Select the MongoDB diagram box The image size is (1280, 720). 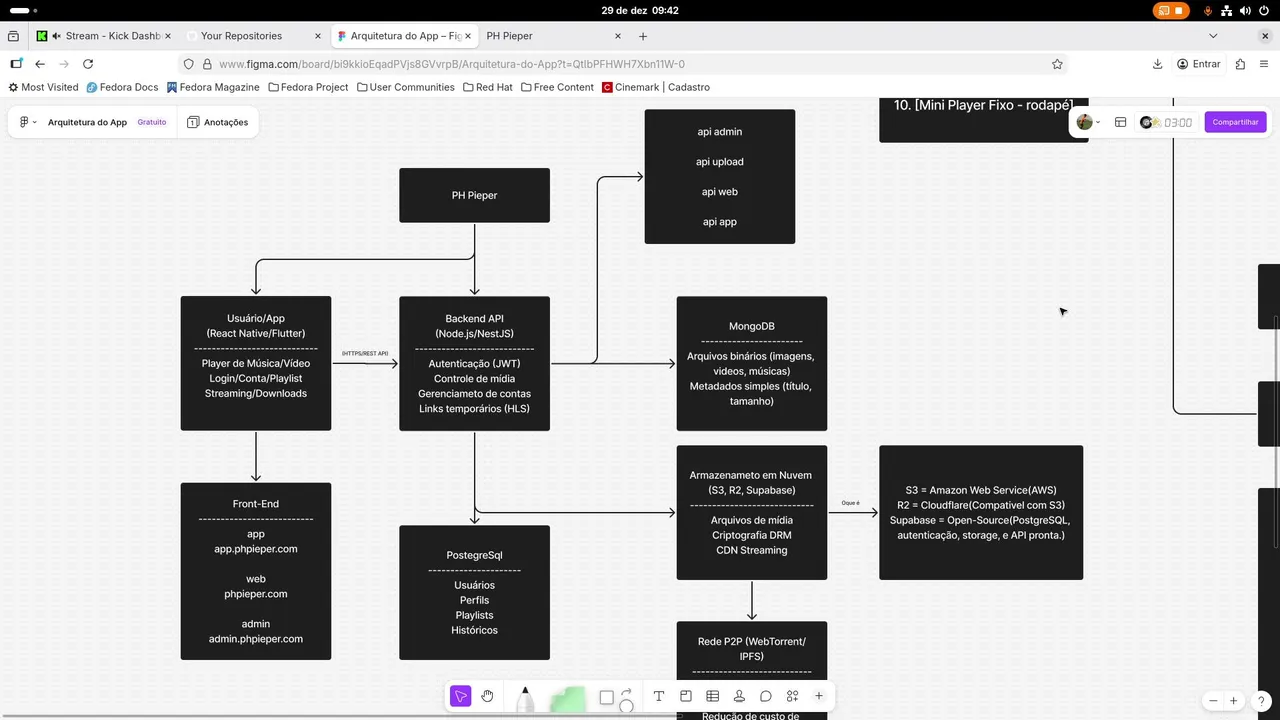point(752,363)
